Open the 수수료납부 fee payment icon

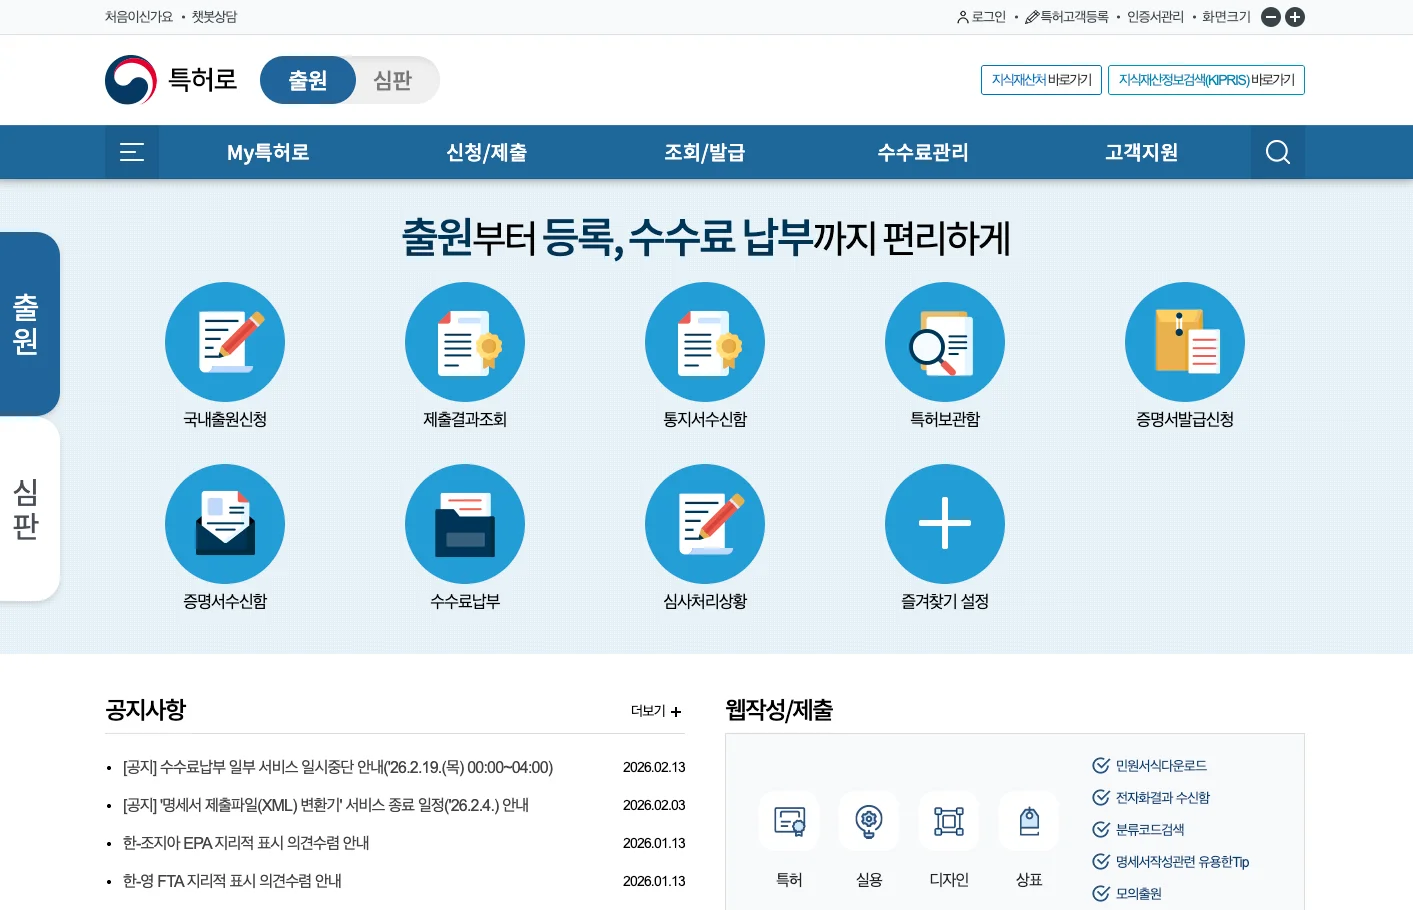coord(465,523)
